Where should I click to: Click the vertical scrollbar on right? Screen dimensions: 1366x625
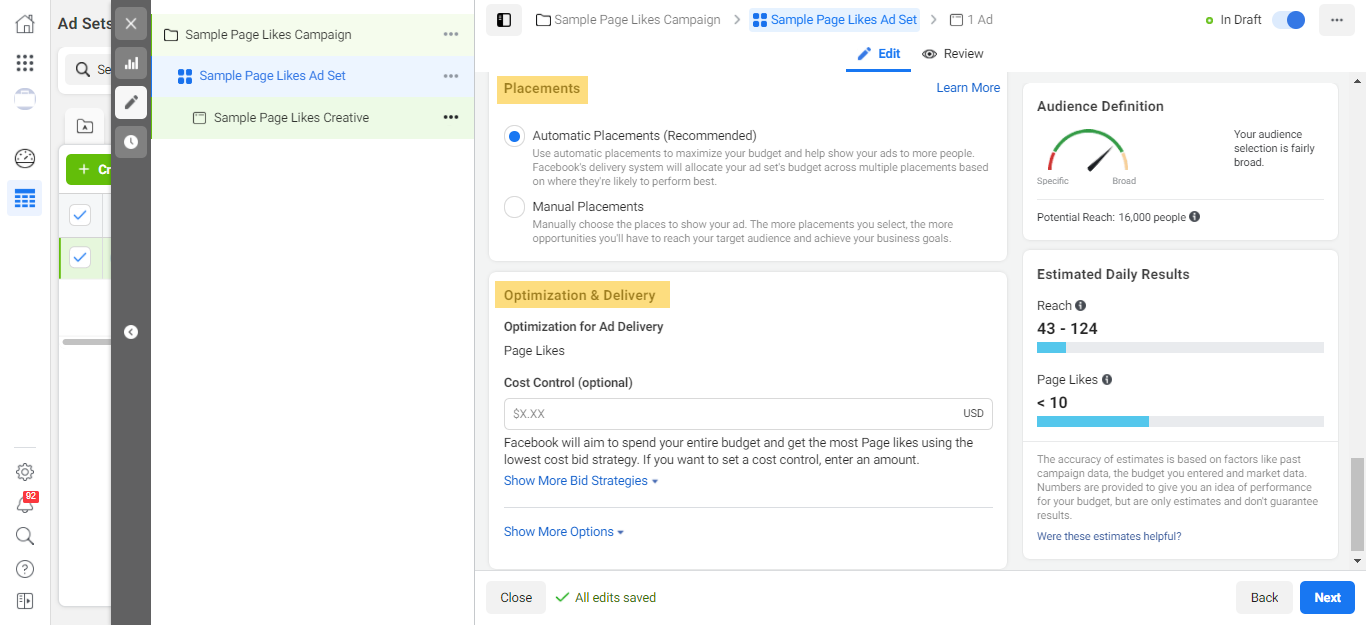coord(1357,505)
